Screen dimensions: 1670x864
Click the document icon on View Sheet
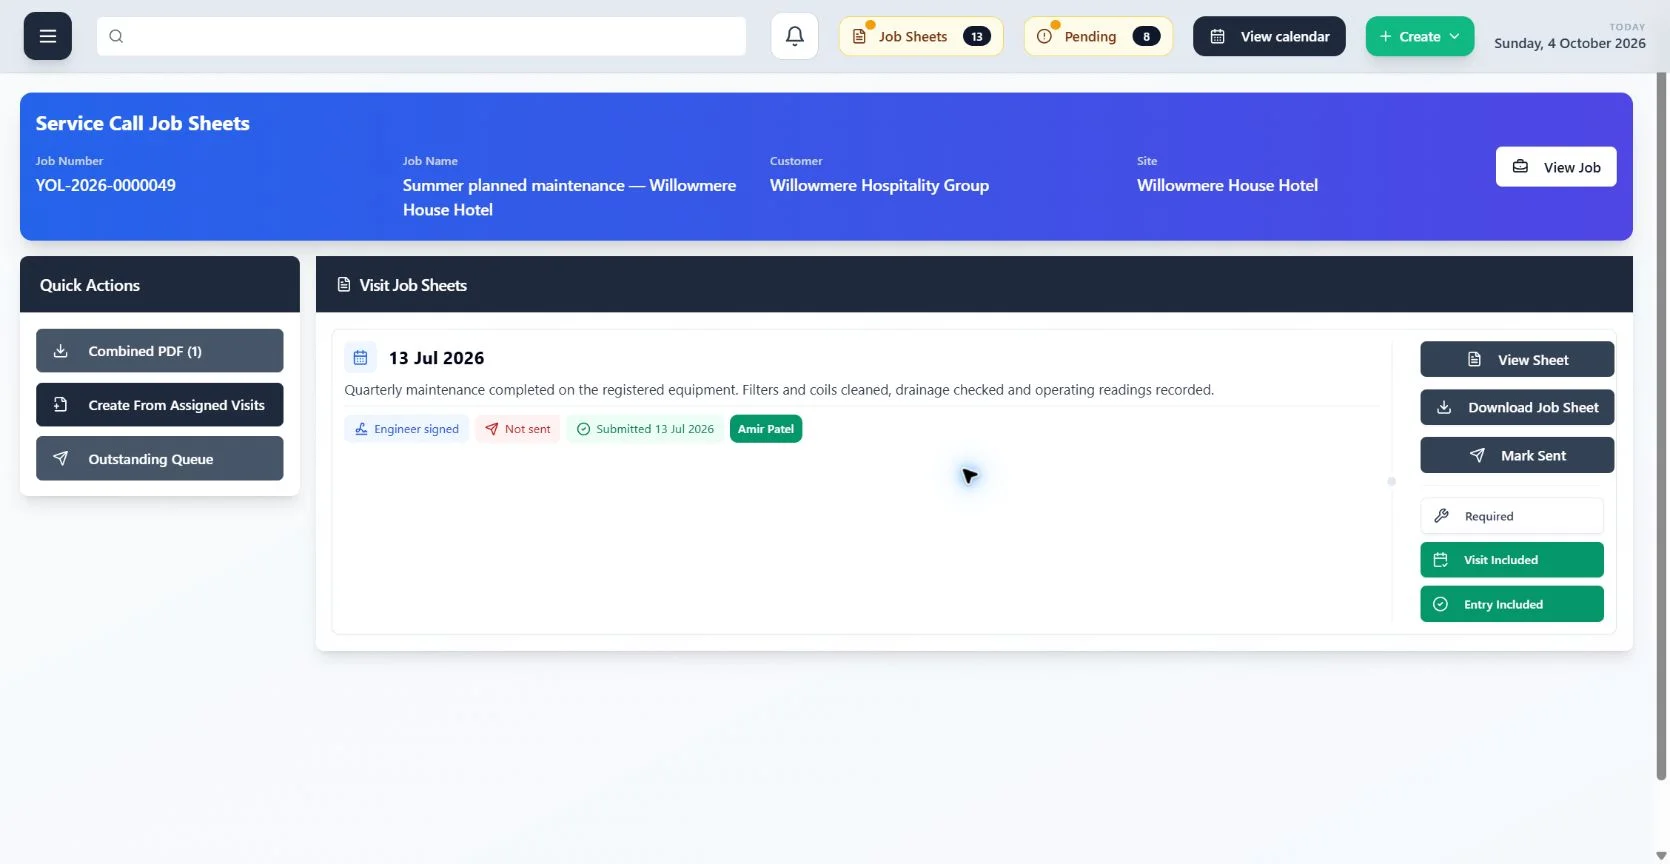(x=1474, y=360)
